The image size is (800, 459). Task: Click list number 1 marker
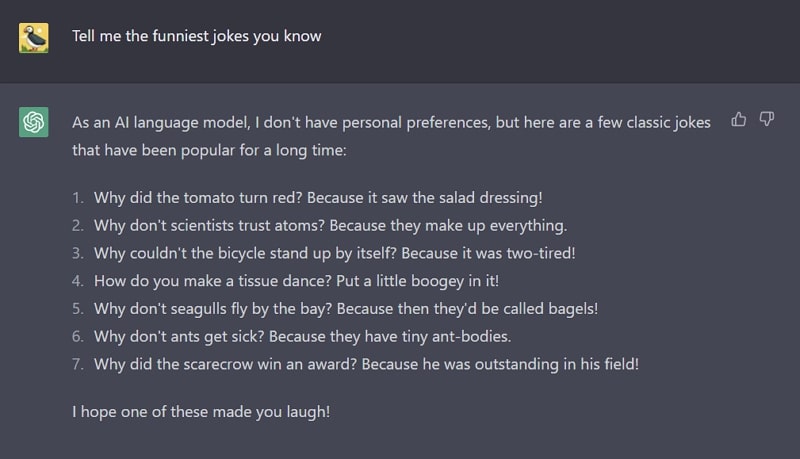(x=78, y=198)
